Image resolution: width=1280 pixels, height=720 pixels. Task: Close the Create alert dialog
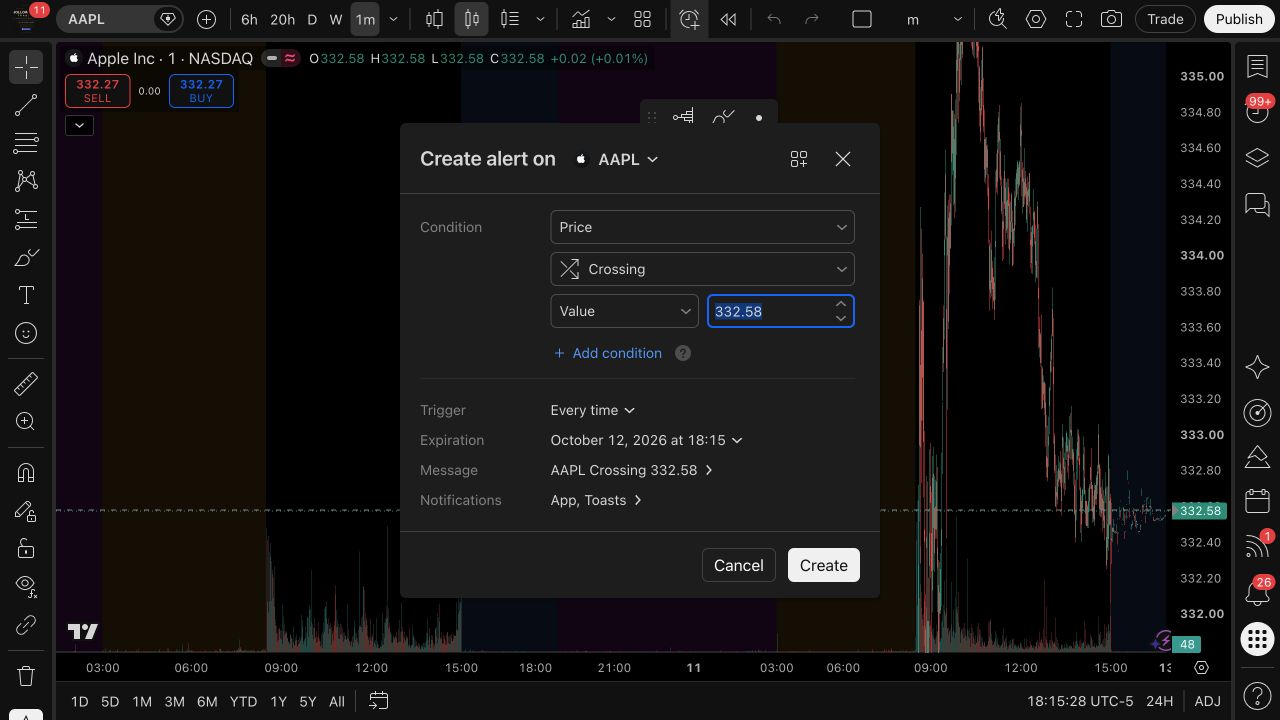click(x=843, y=159)
